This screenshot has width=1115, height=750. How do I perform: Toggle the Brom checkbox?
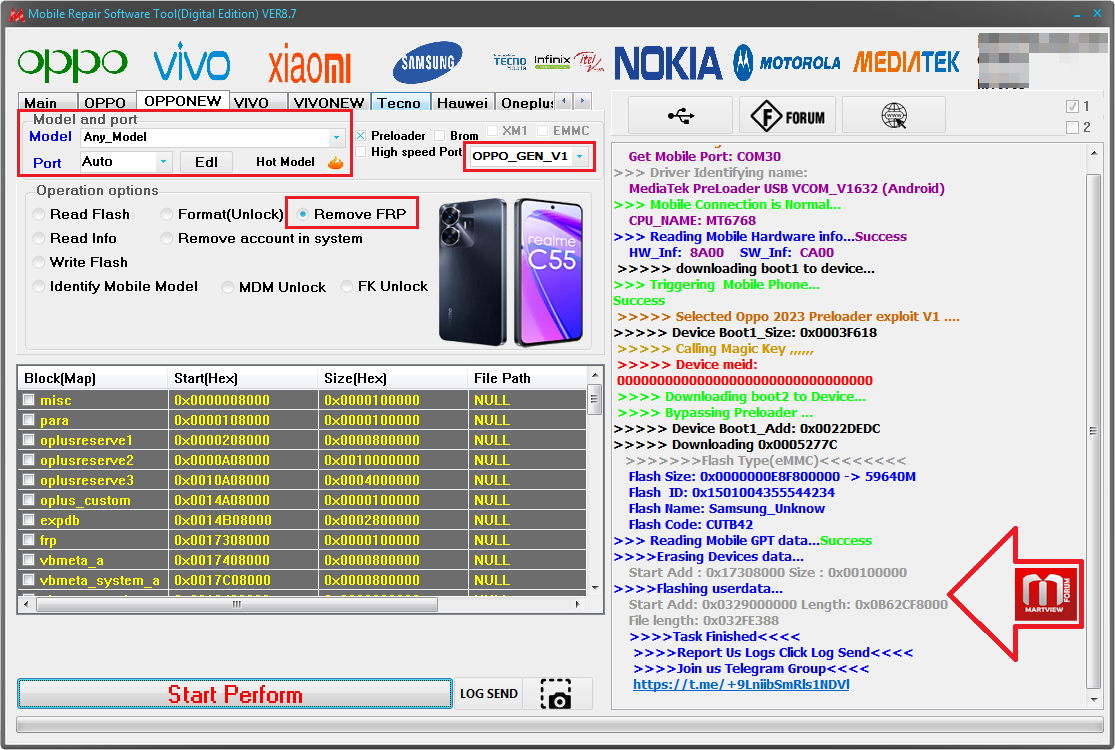tap(439, 136)
